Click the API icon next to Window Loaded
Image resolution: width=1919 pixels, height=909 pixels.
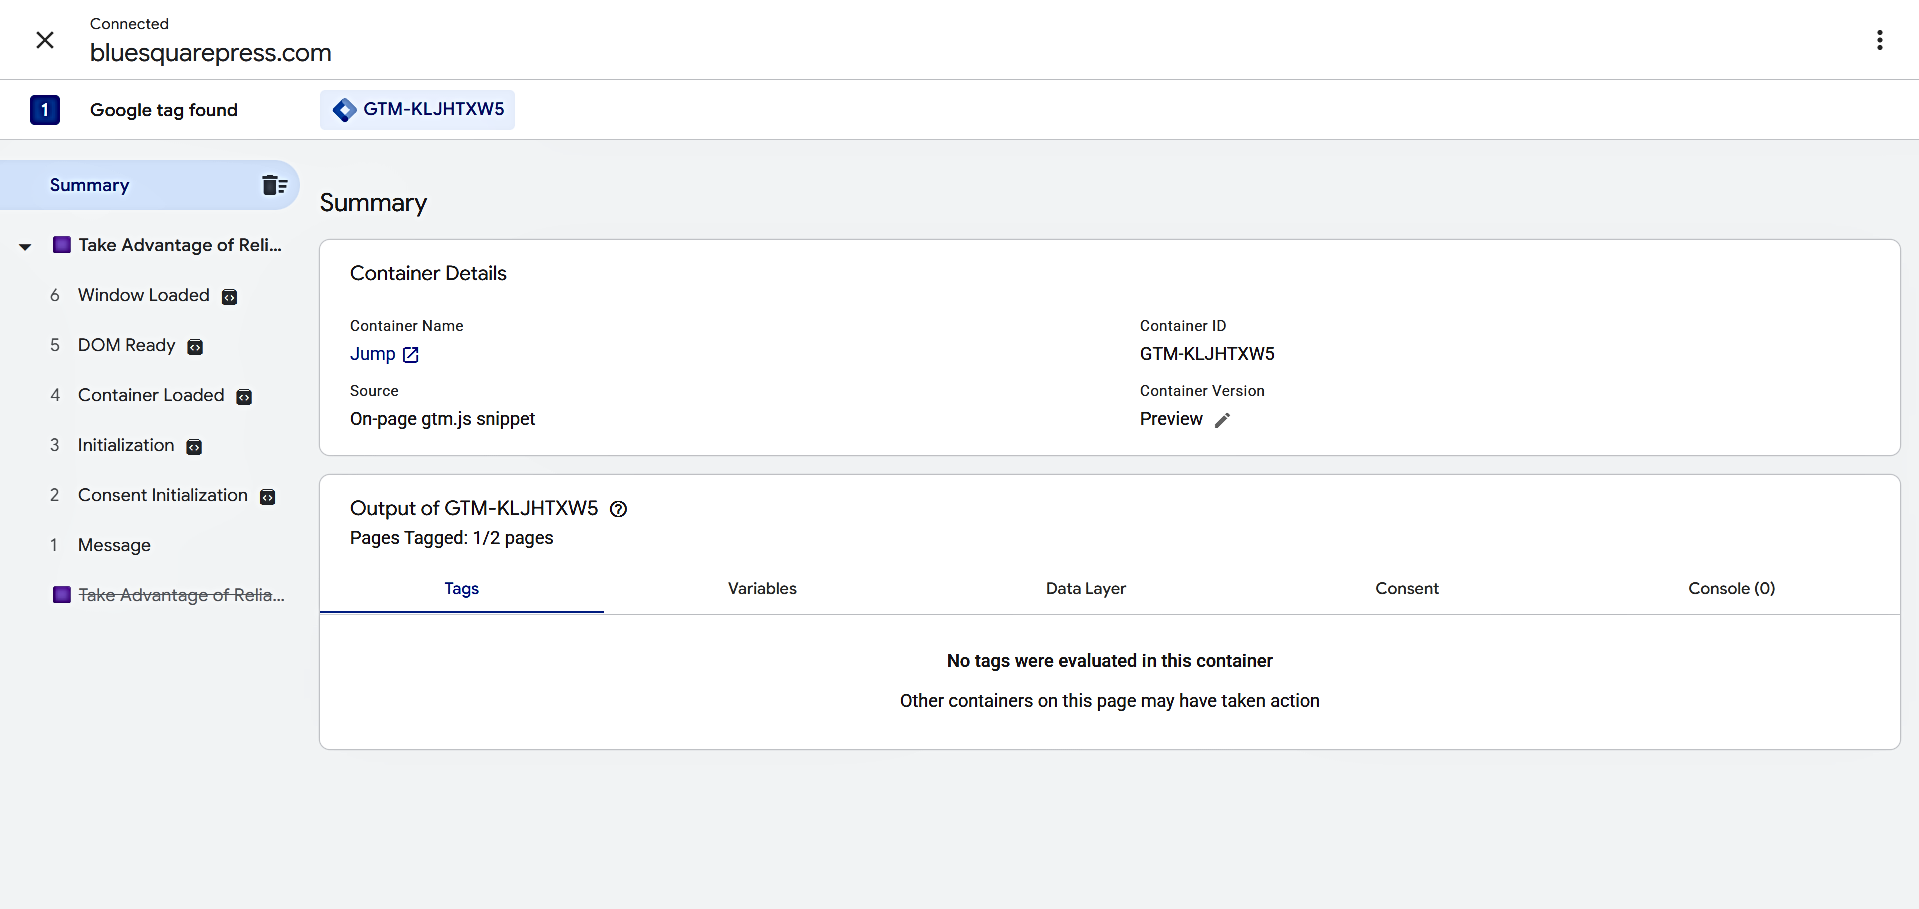229,297
